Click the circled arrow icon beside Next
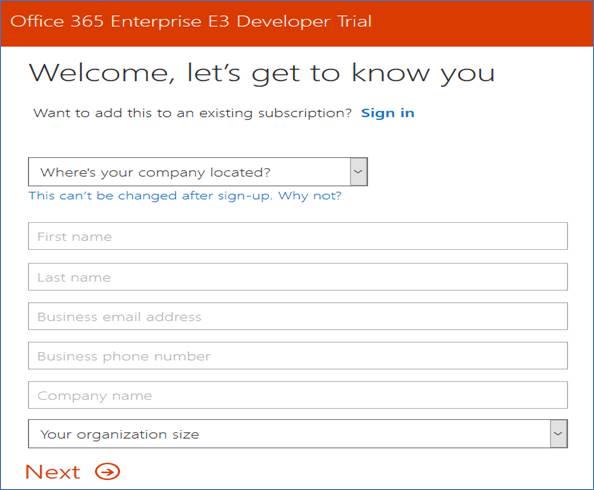The image size is (594, 490). tap(108, 472)
